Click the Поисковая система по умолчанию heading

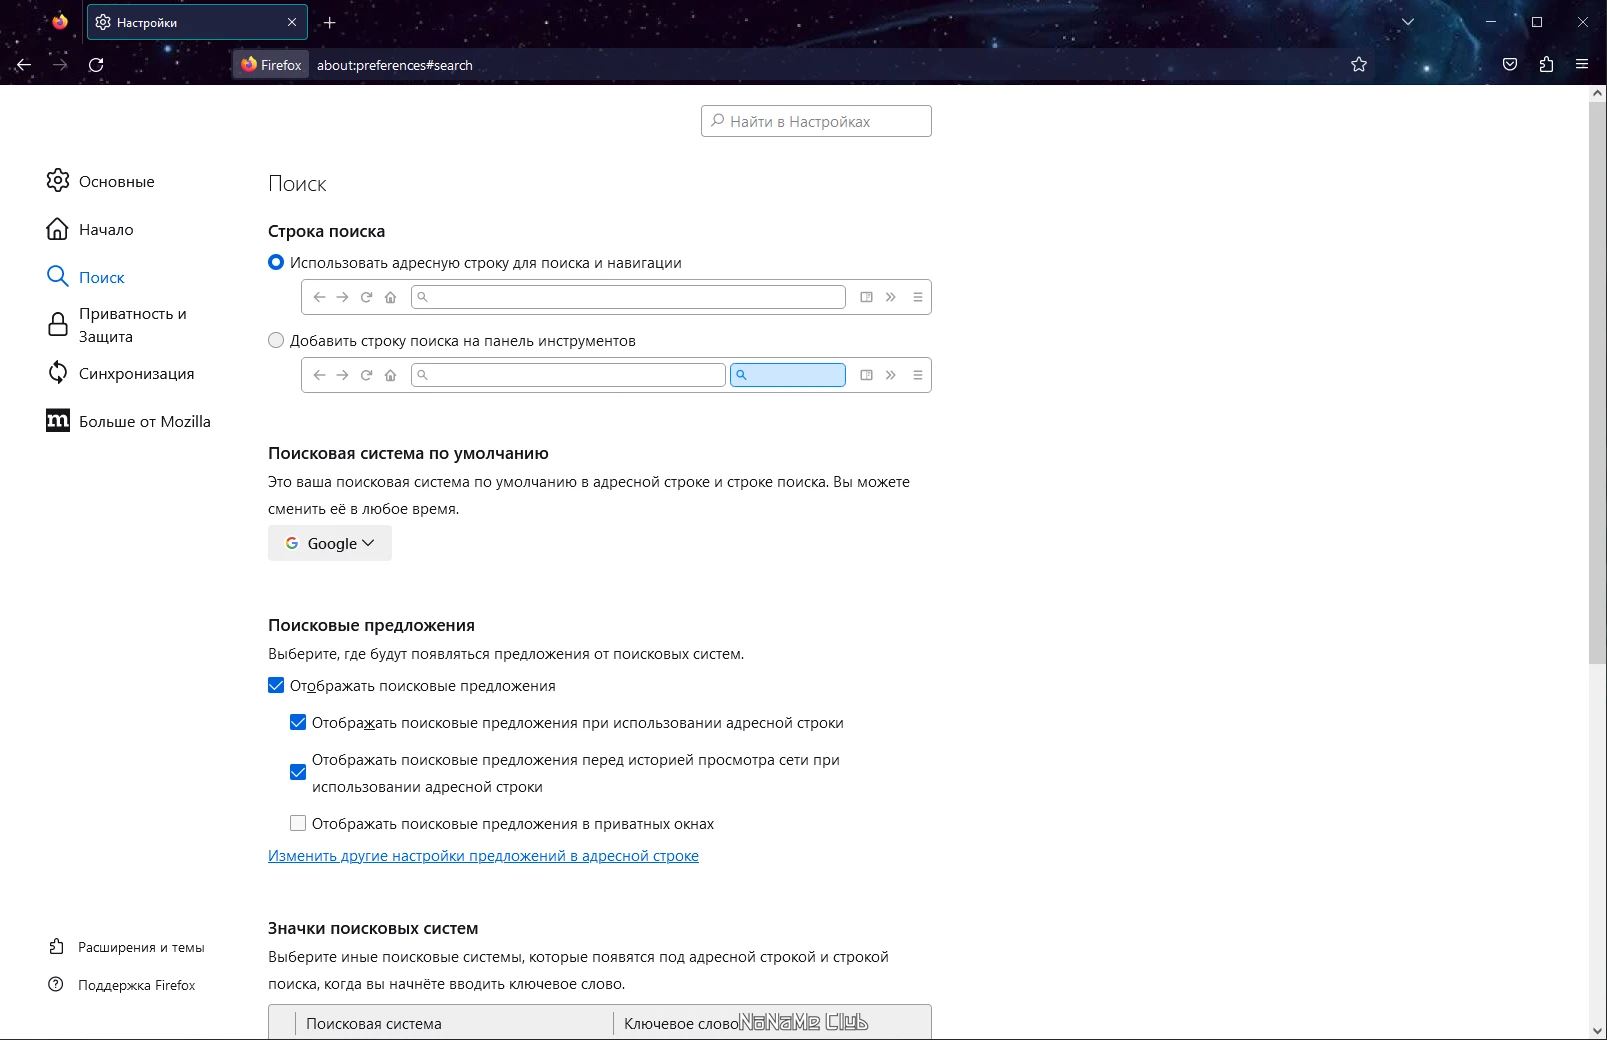pyautogui.click(x=408, y=453)
